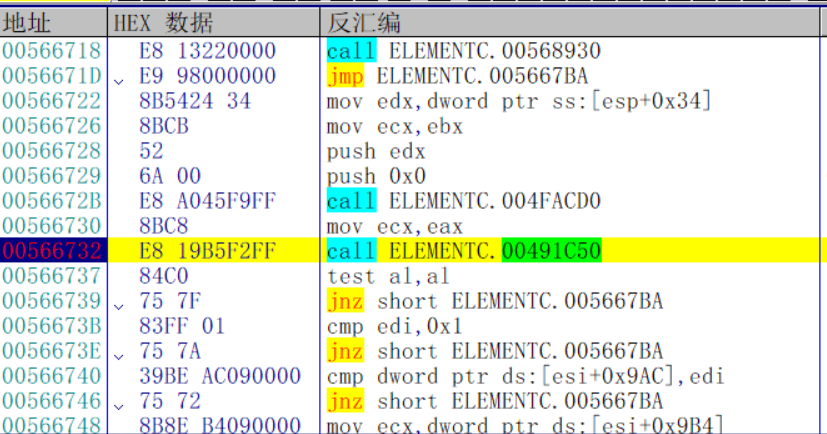This screenshot has width=827, height=434.
Task: Click hex bytes 8B5424 34
Action: click(195, 101)
